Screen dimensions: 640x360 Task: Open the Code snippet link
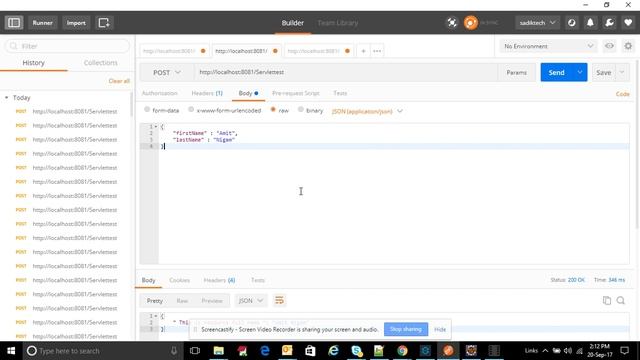point(622,94)
